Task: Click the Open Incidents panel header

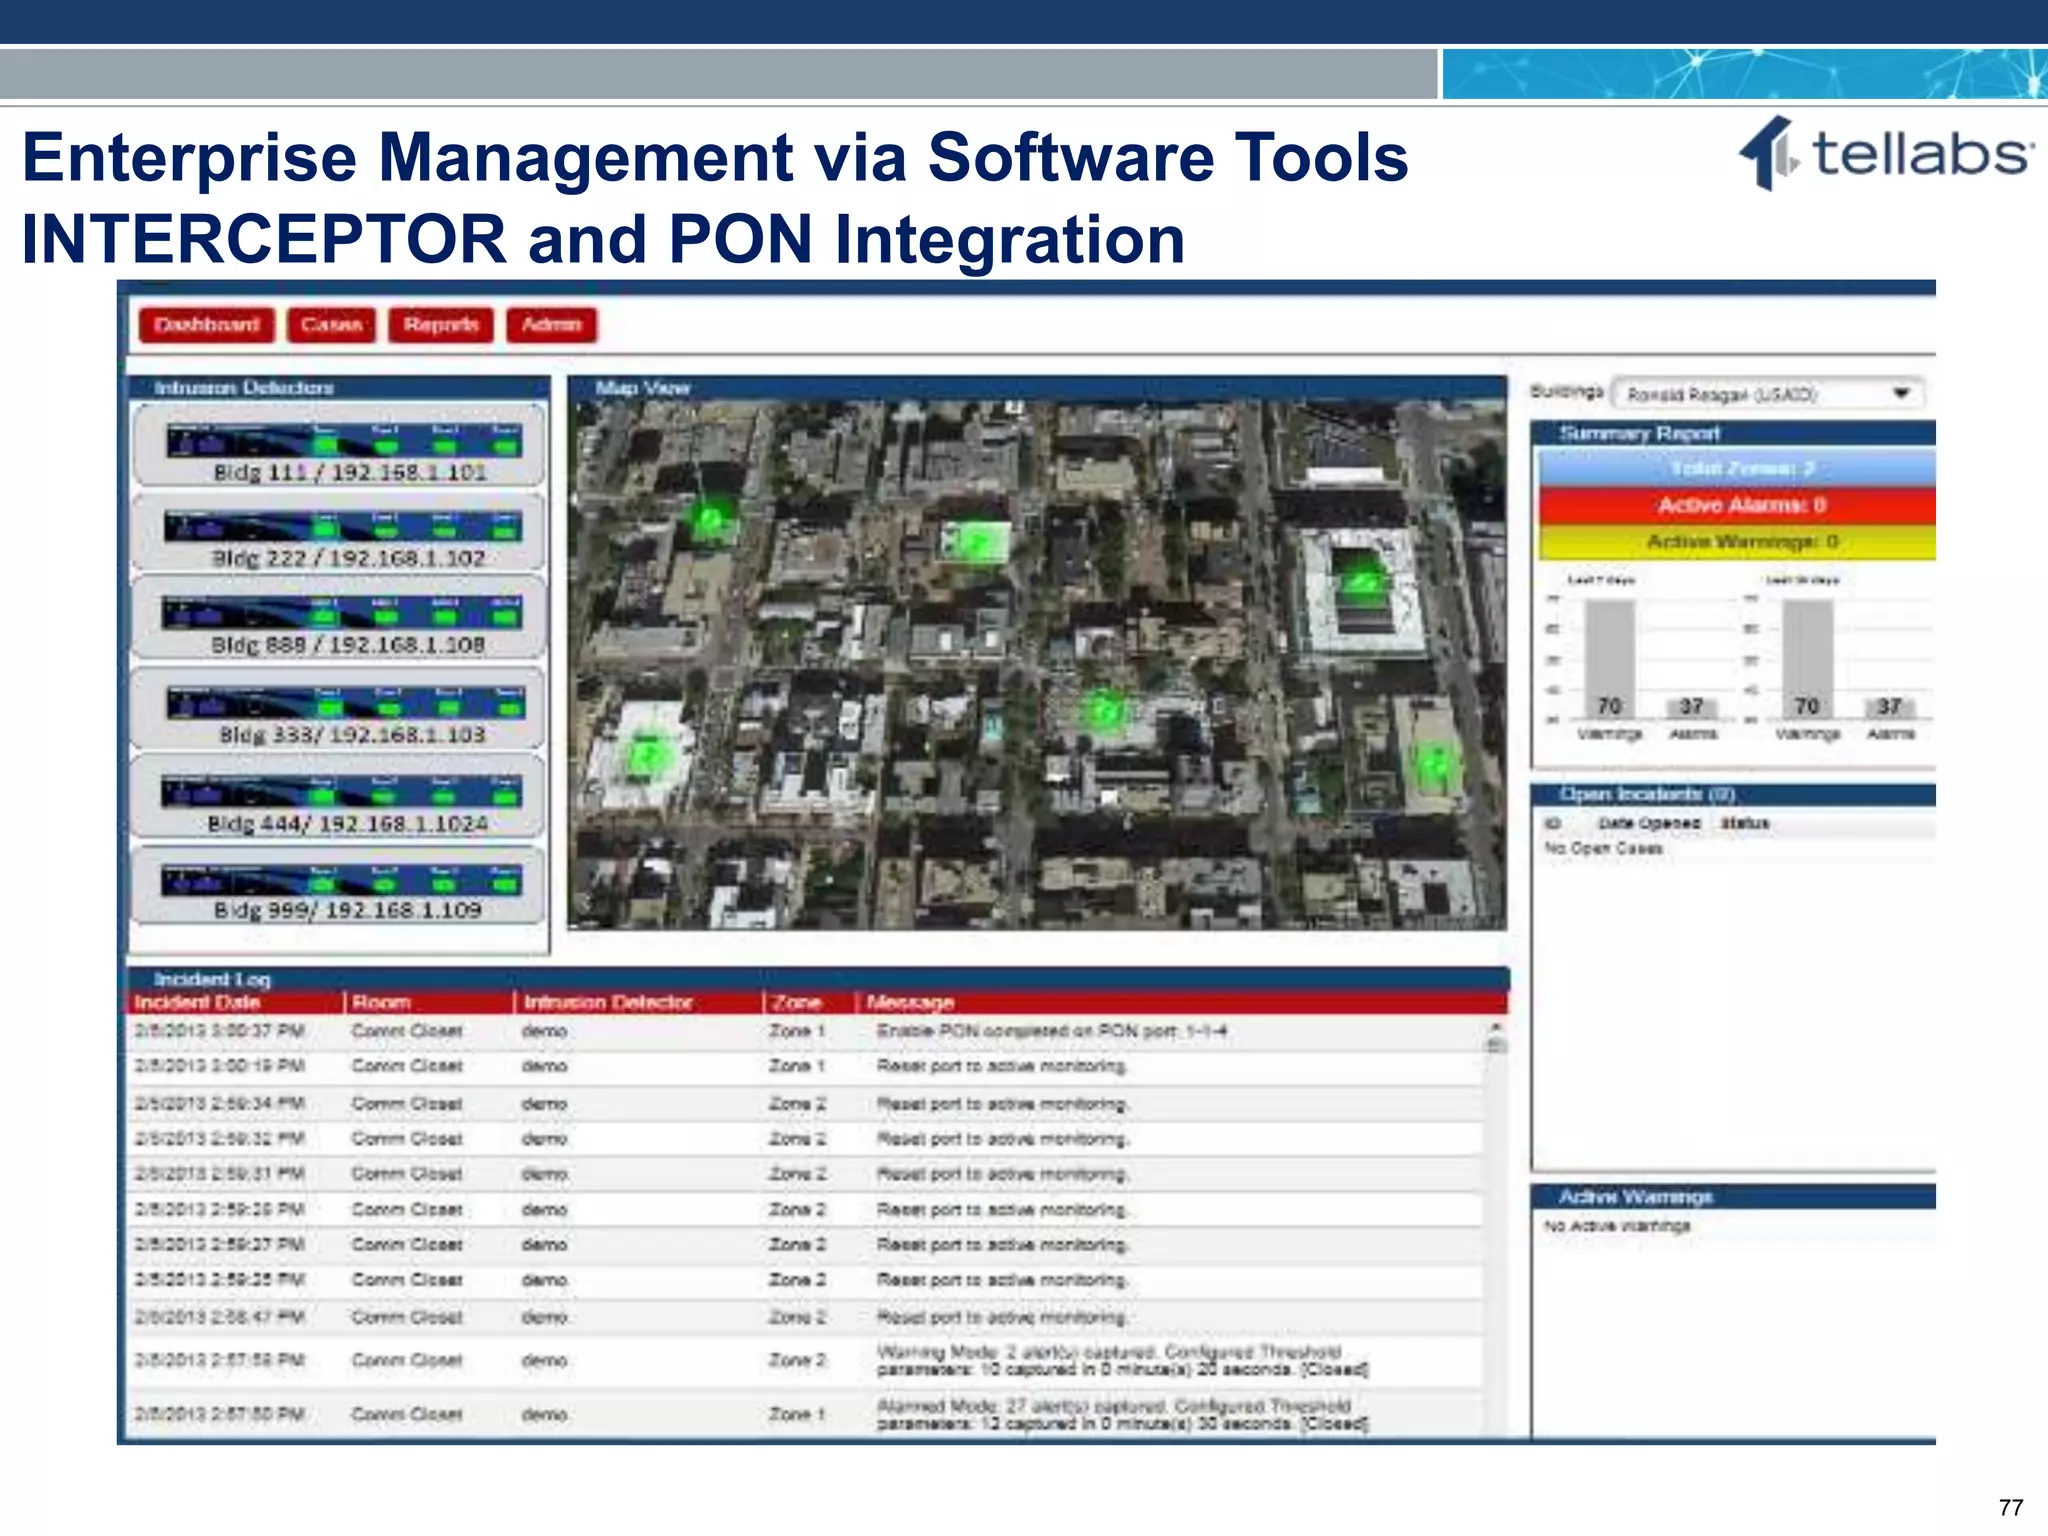Action: tap(1734, 794)
